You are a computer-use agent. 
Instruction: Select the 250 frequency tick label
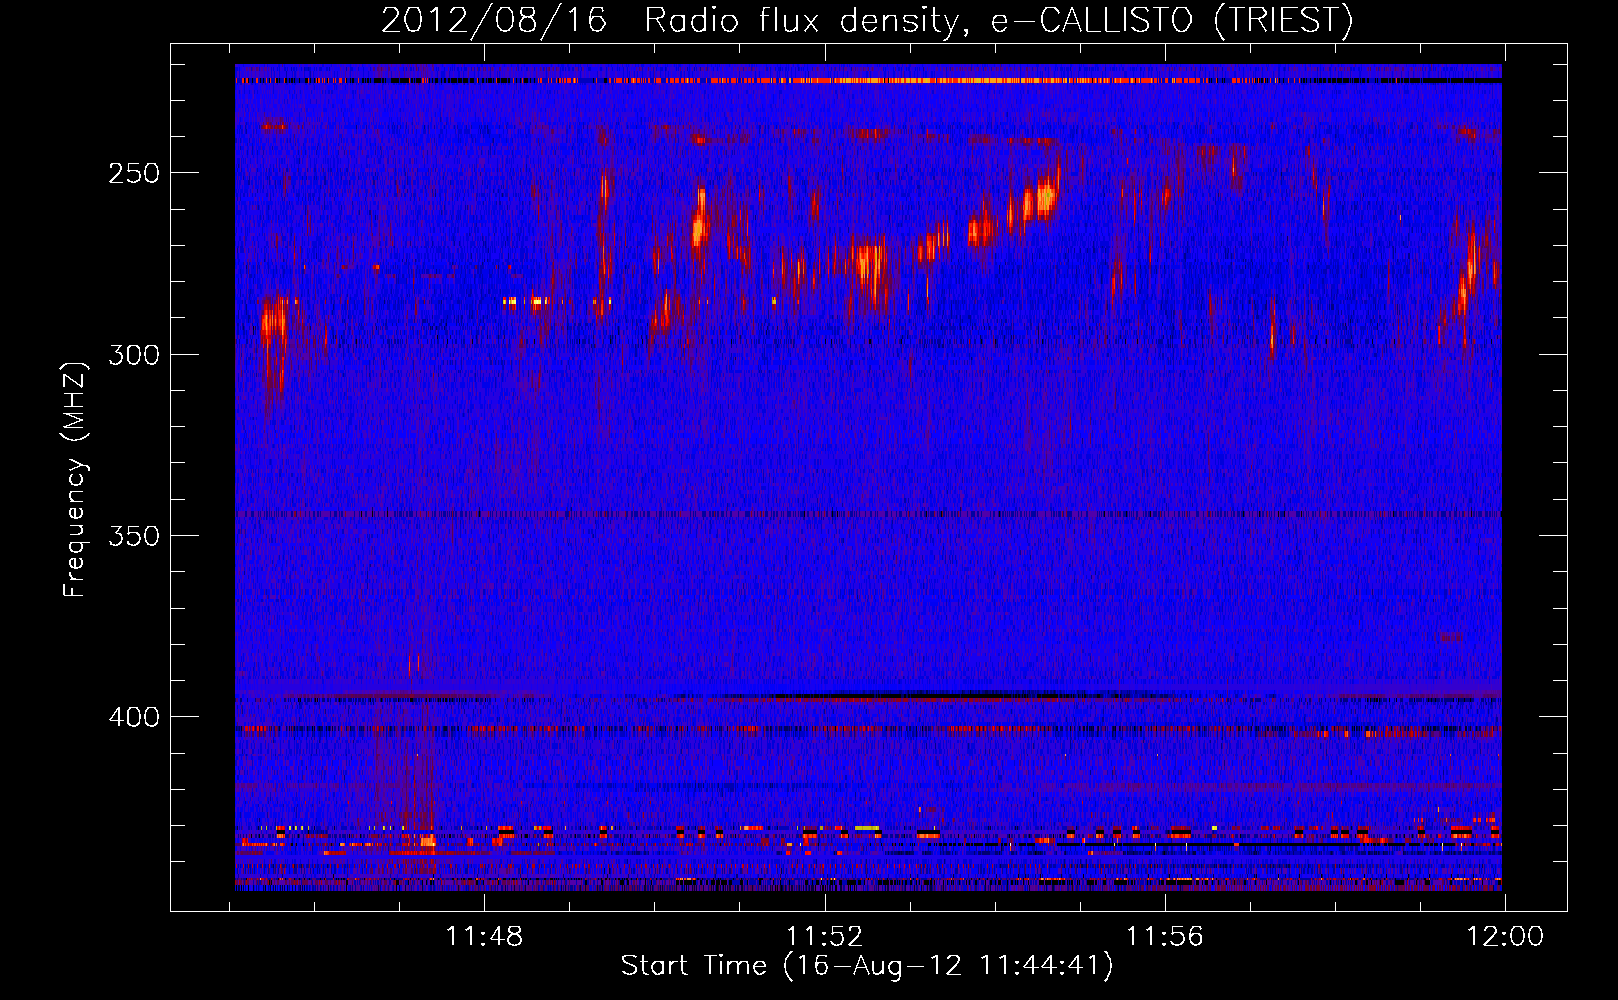(x=134, y=173)
